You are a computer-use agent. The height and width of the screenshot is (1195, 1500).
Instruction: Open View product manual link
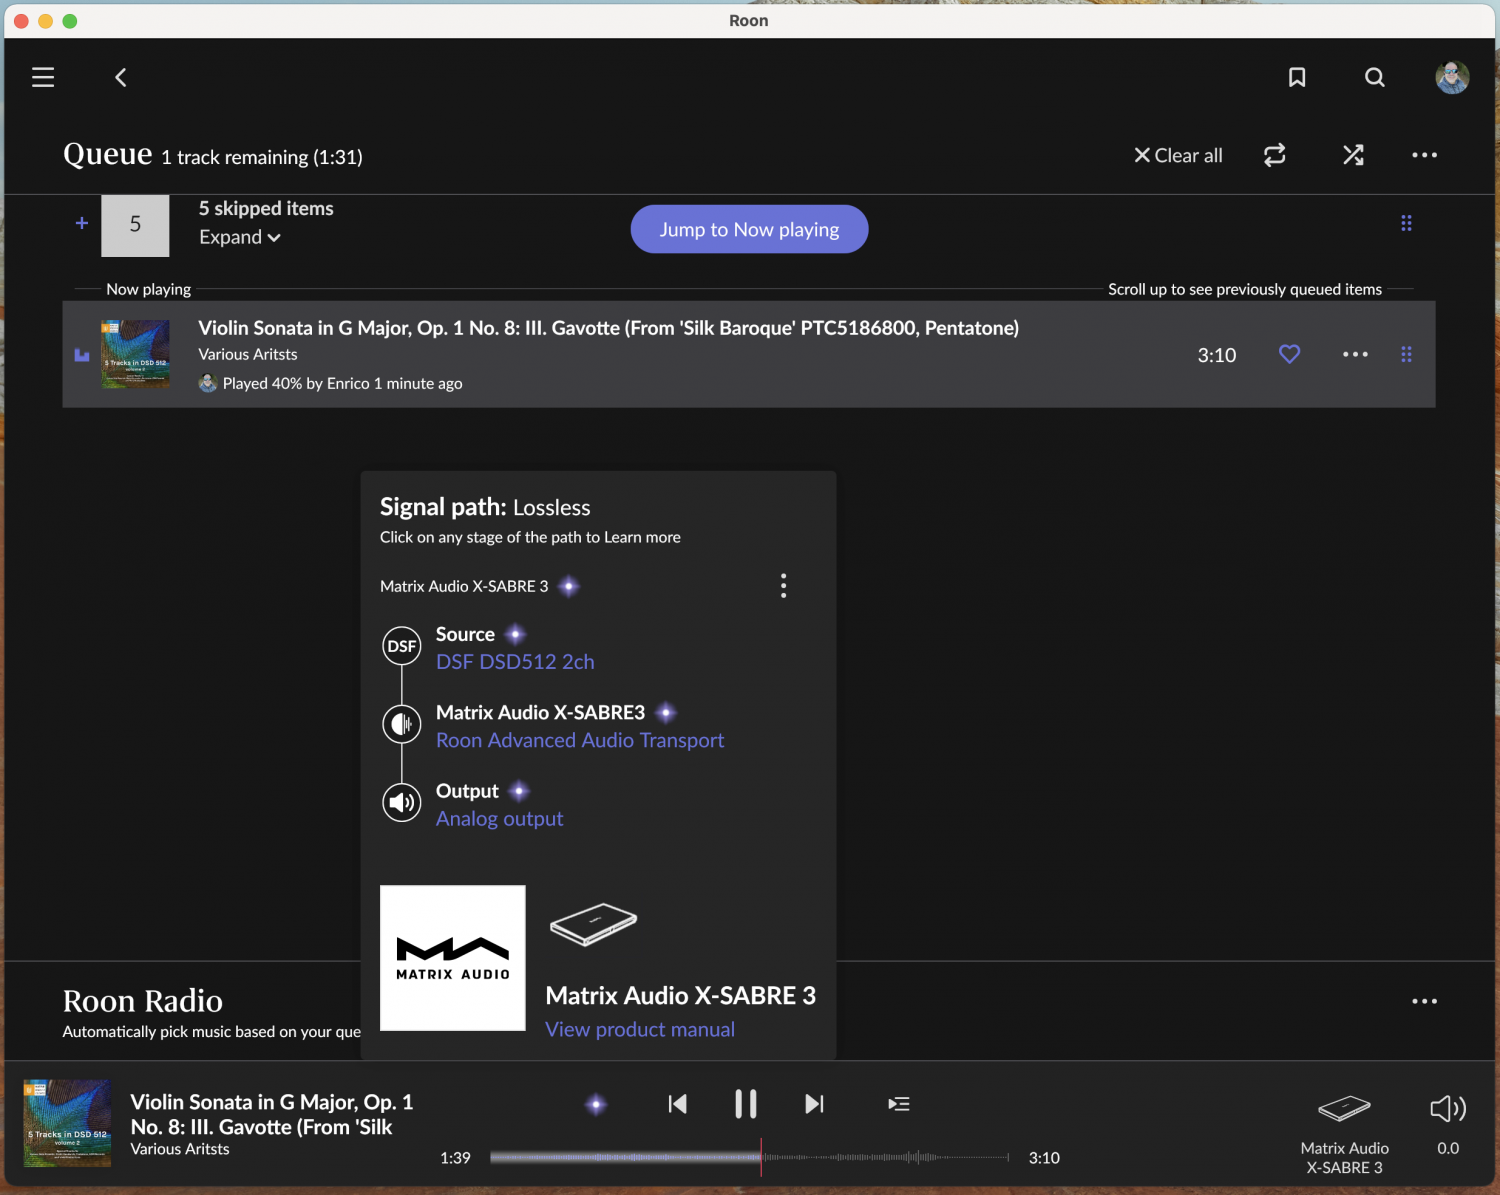(x=640, y=1029)
